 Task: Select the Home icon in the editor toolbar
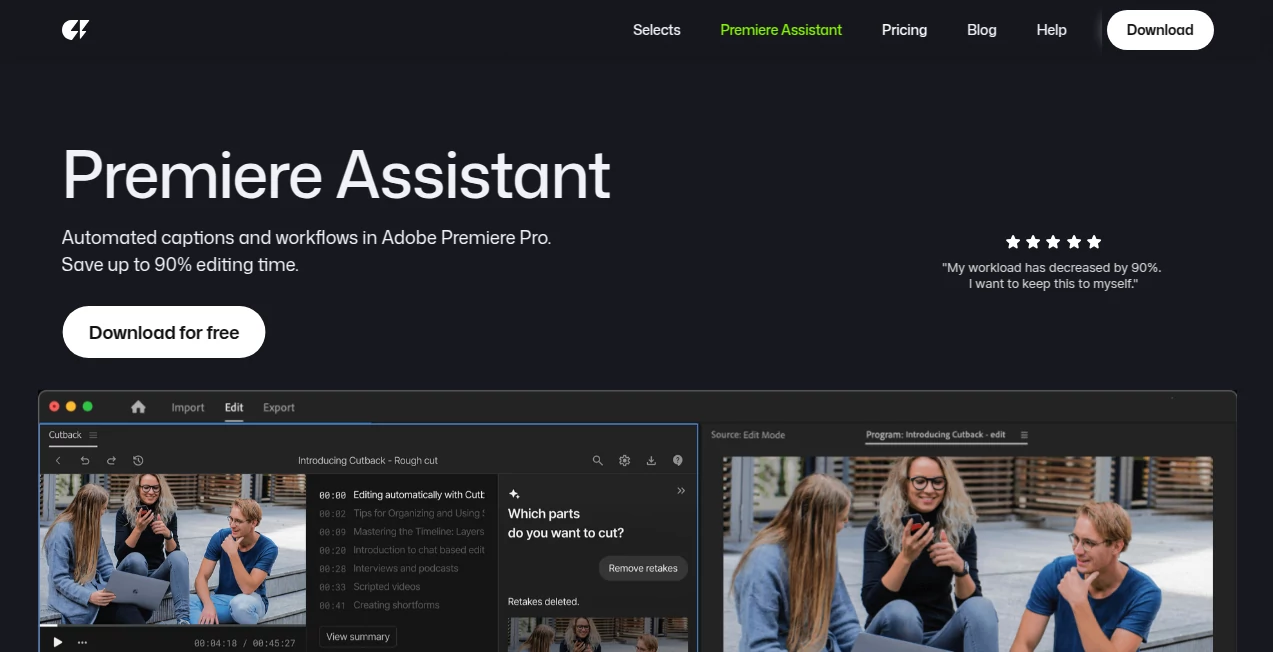138,407
